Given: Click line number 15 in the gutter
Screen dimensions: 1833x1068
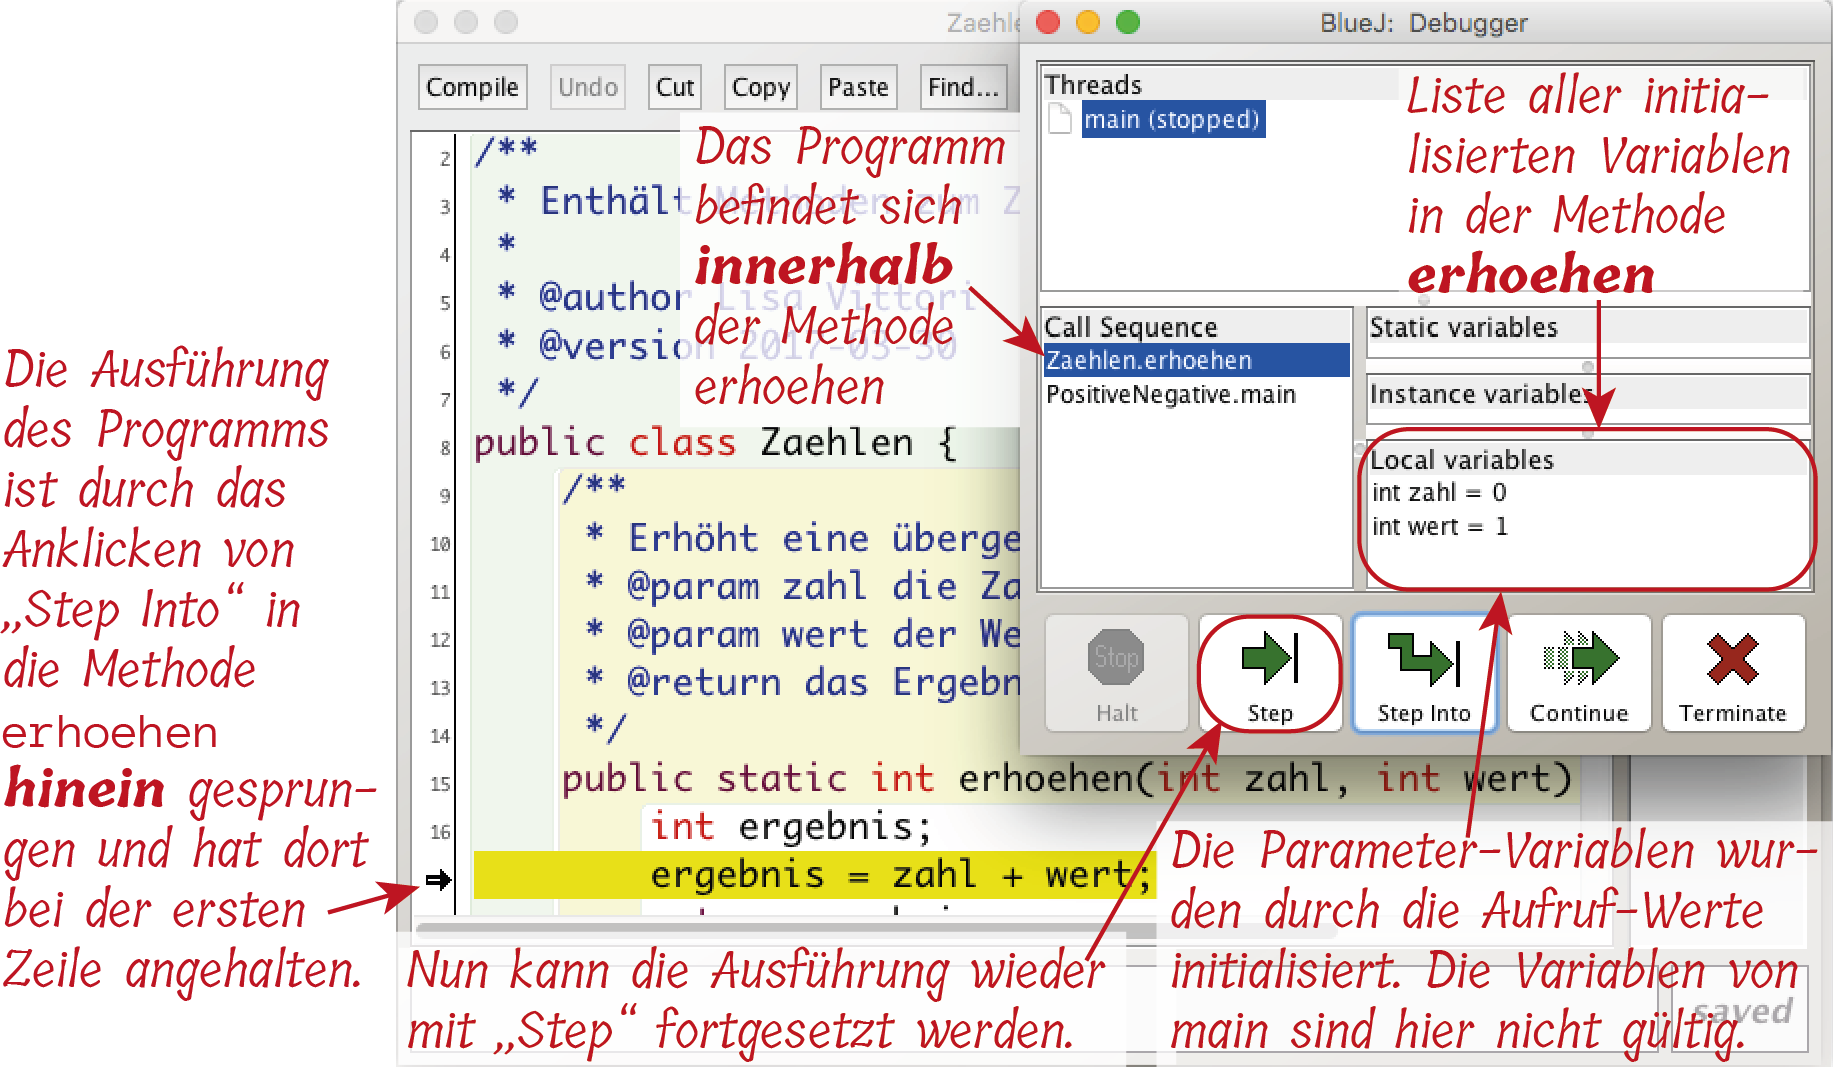Looking at the screenshot, I should [440, 784].
